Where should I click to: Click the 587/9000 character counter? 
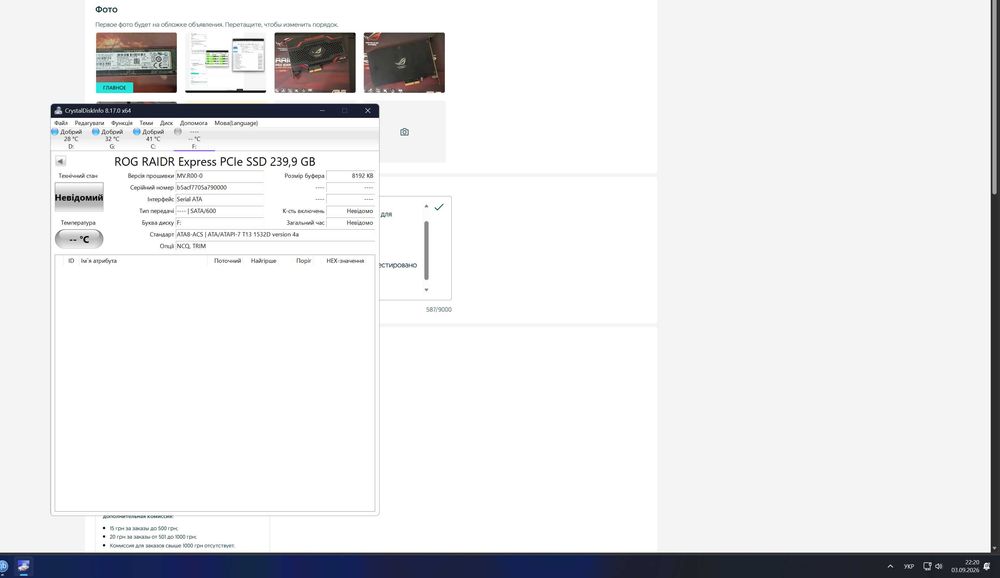[439, 309]
